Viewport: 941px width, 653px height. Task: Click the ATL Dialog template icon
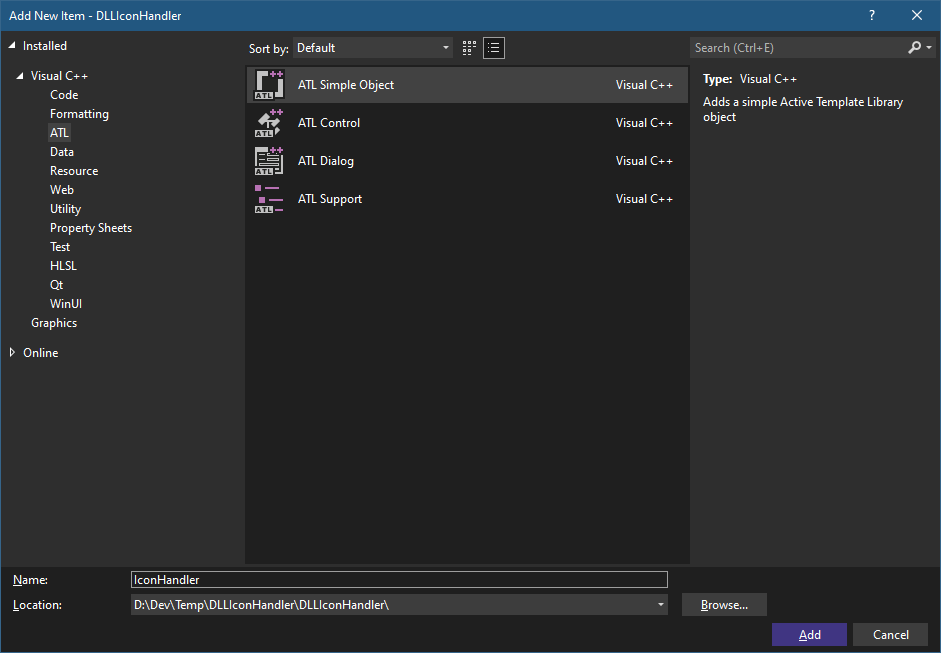[269, 161]
